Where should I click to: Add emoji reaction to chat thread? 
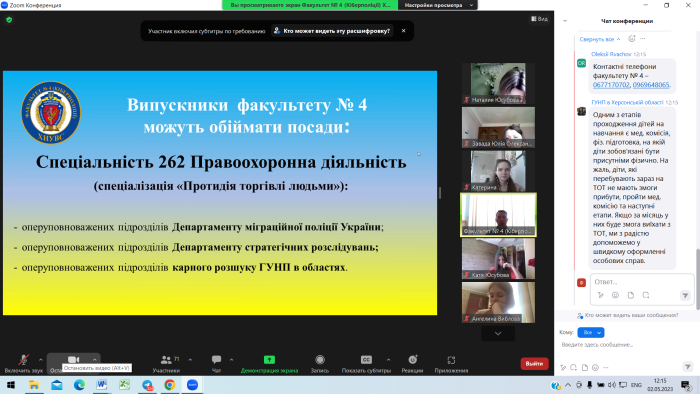coord(632,39)
